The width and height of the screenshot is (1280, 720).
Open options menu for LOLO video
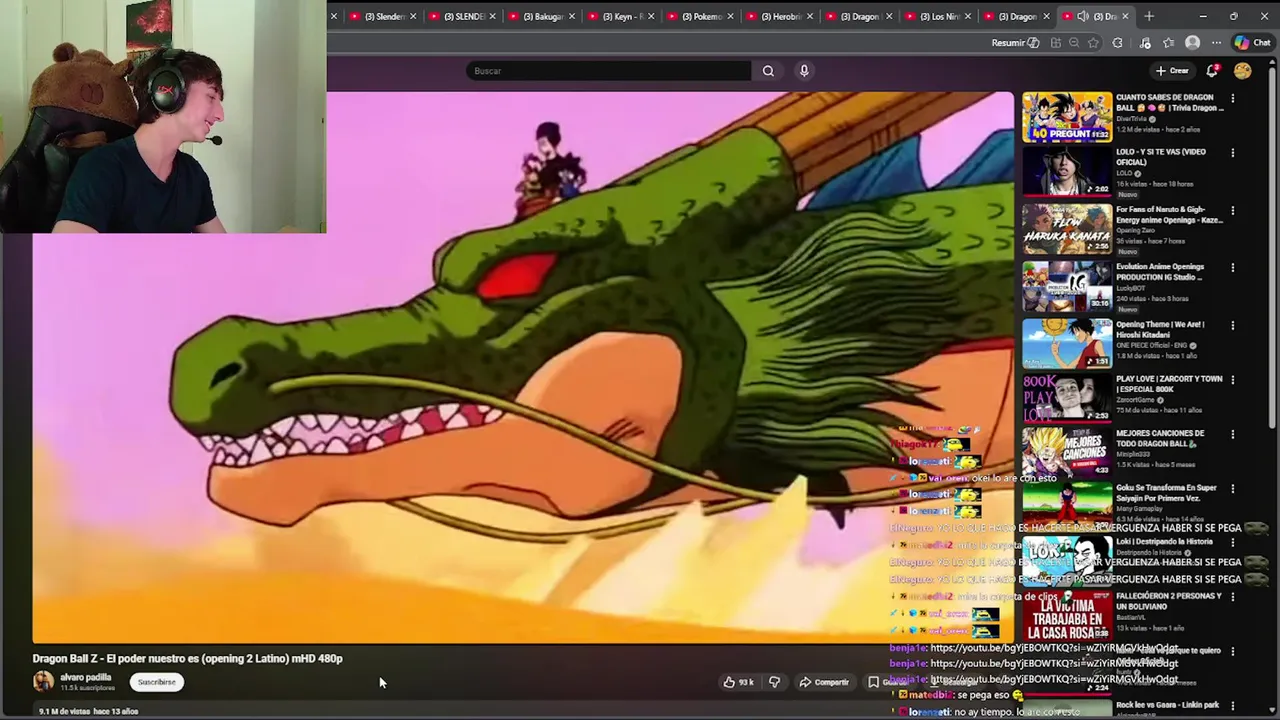[x=1232, y=153]
